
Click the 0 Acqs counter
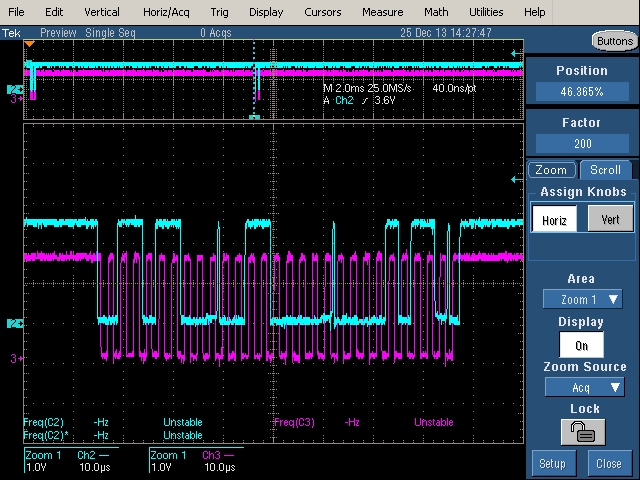[x=216, y=33]
